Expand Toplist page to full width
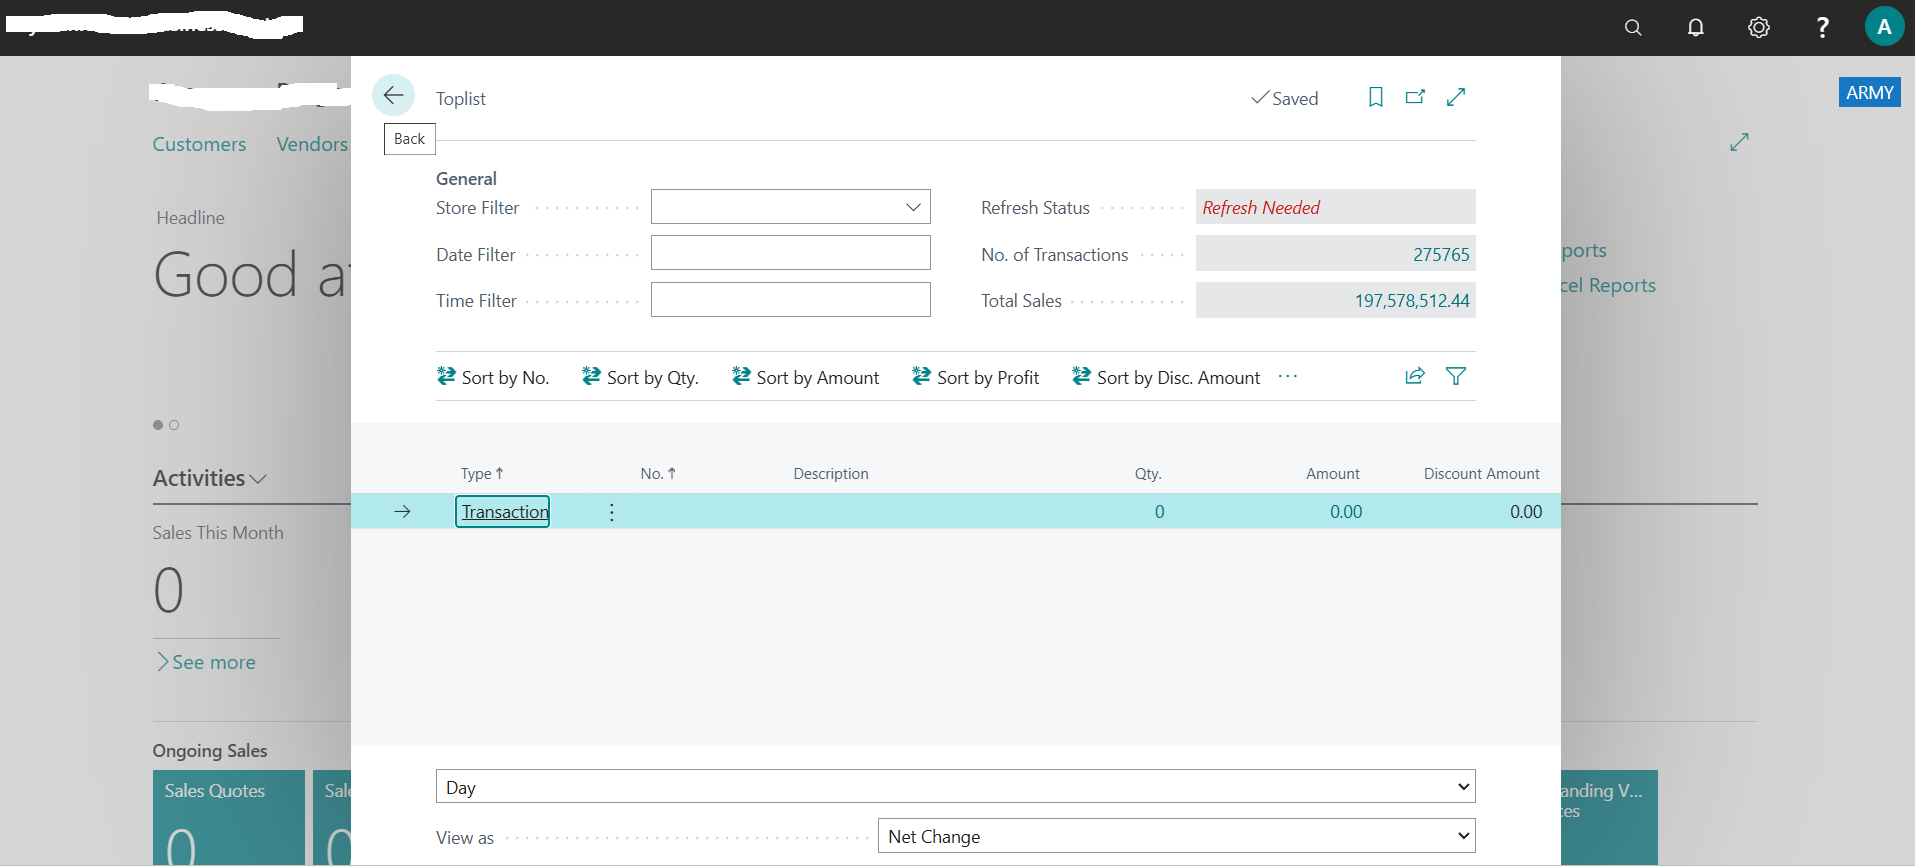The height and width of the screenshot is (866, 1915). click(x=1456, y=97)
